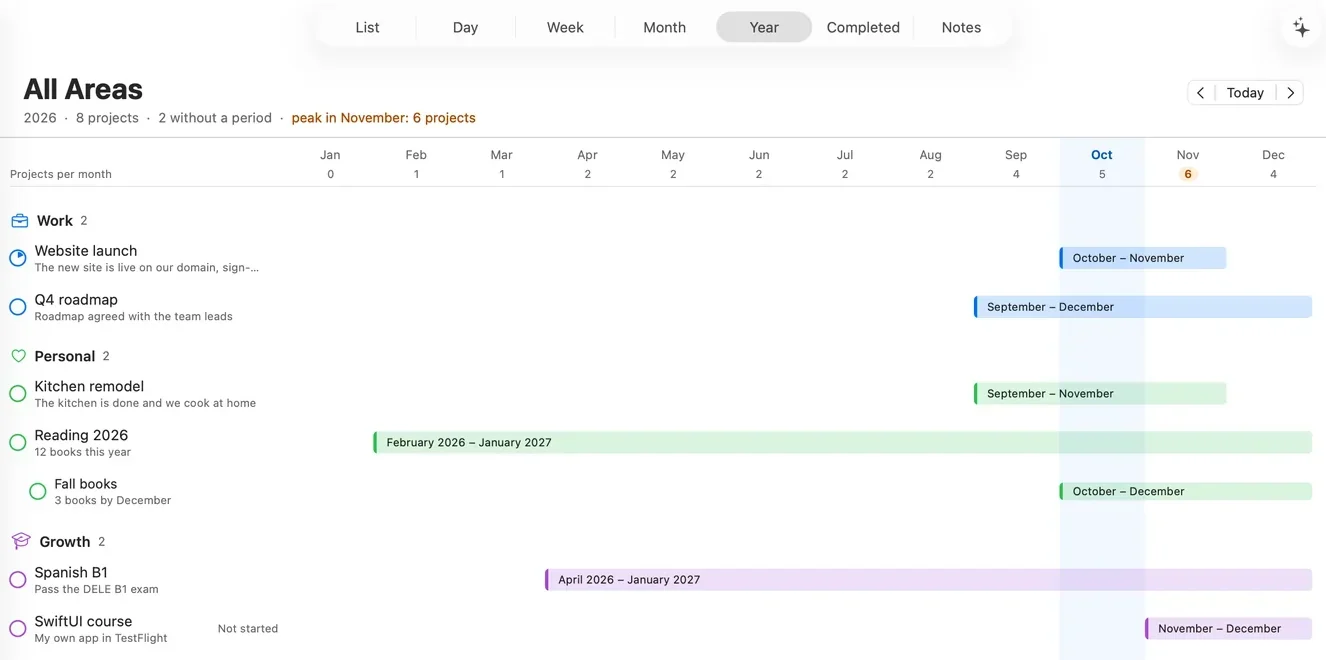Select the Q4 roadmap September – December bar

point(1143,307)
